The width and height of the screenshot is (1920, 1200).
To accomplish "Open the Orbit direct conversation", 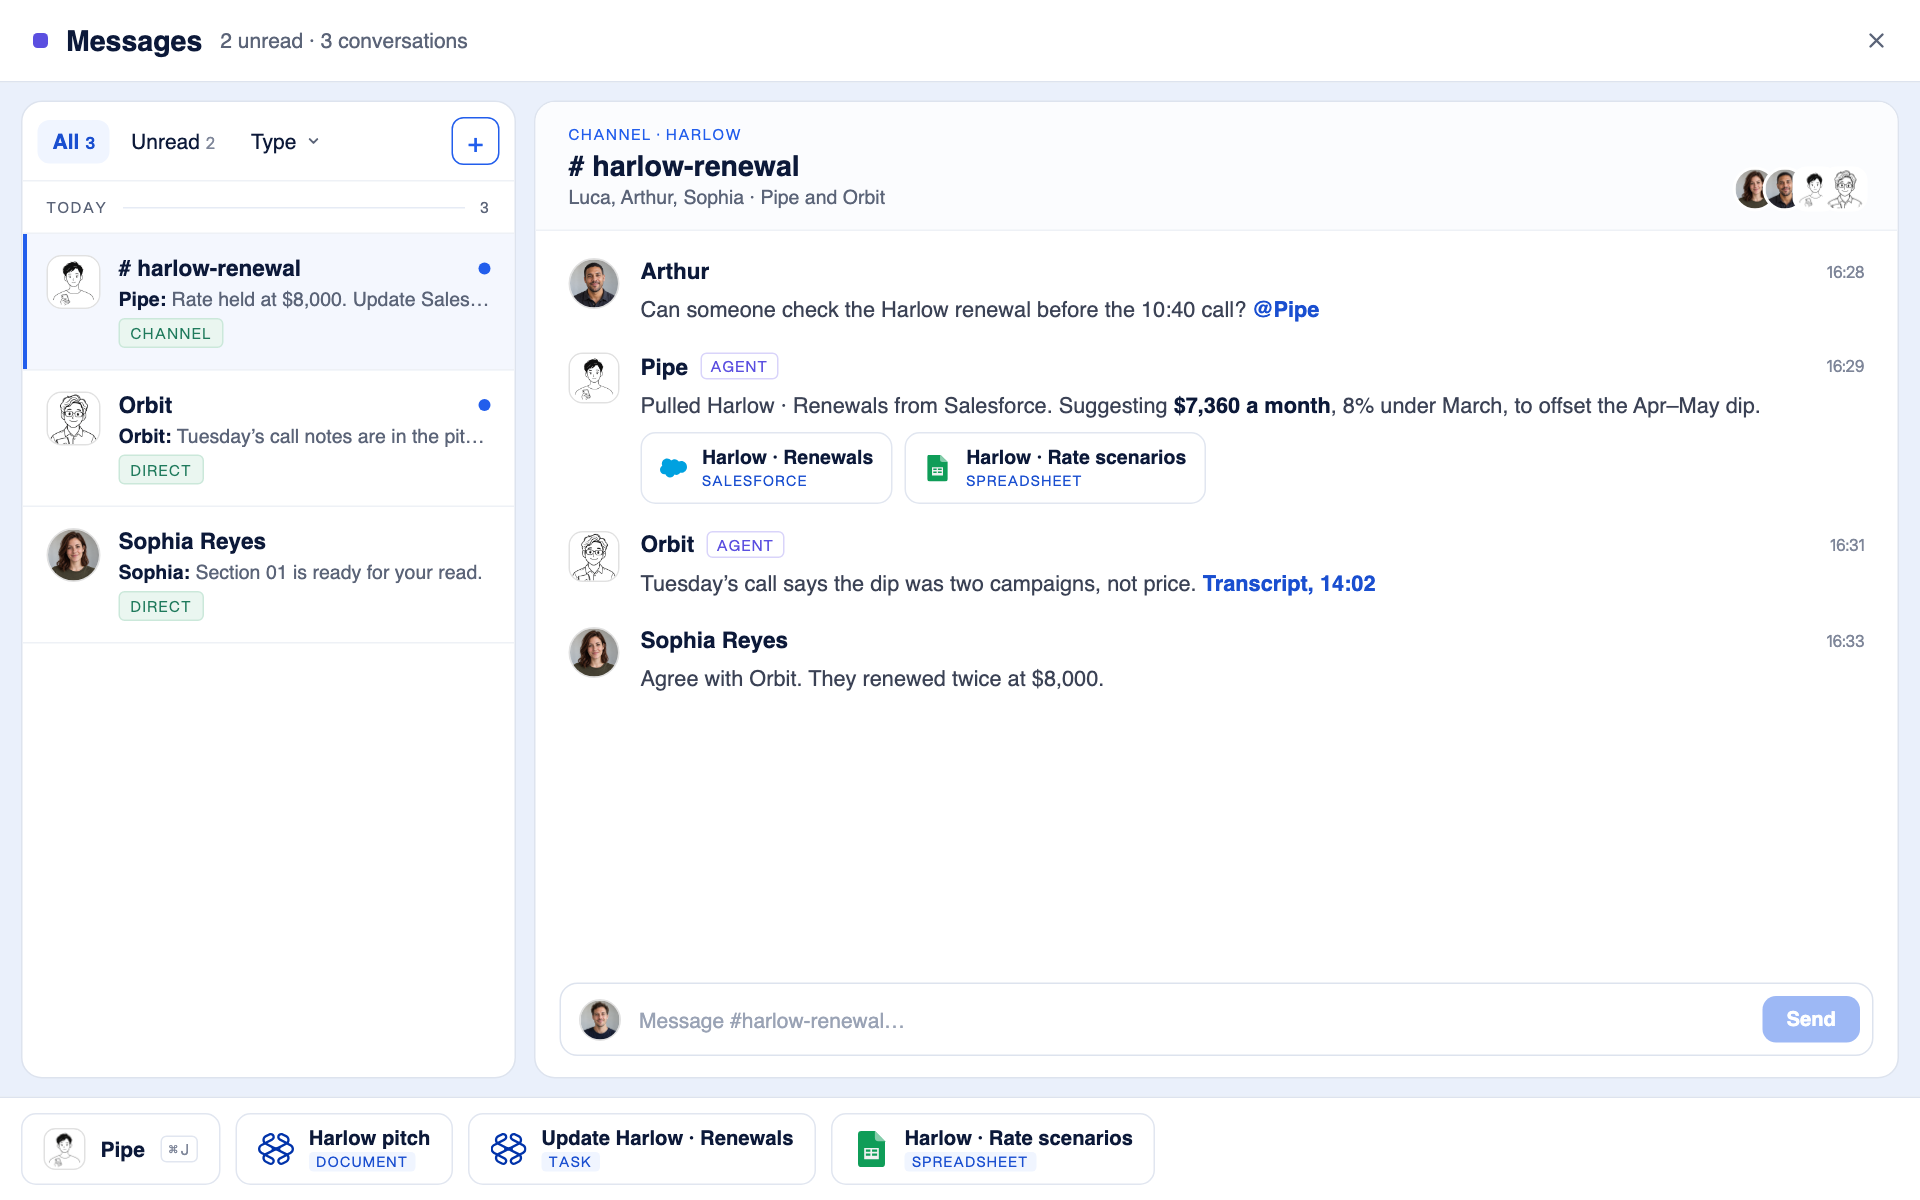I will pyautogui.click(x=269, y=438).
